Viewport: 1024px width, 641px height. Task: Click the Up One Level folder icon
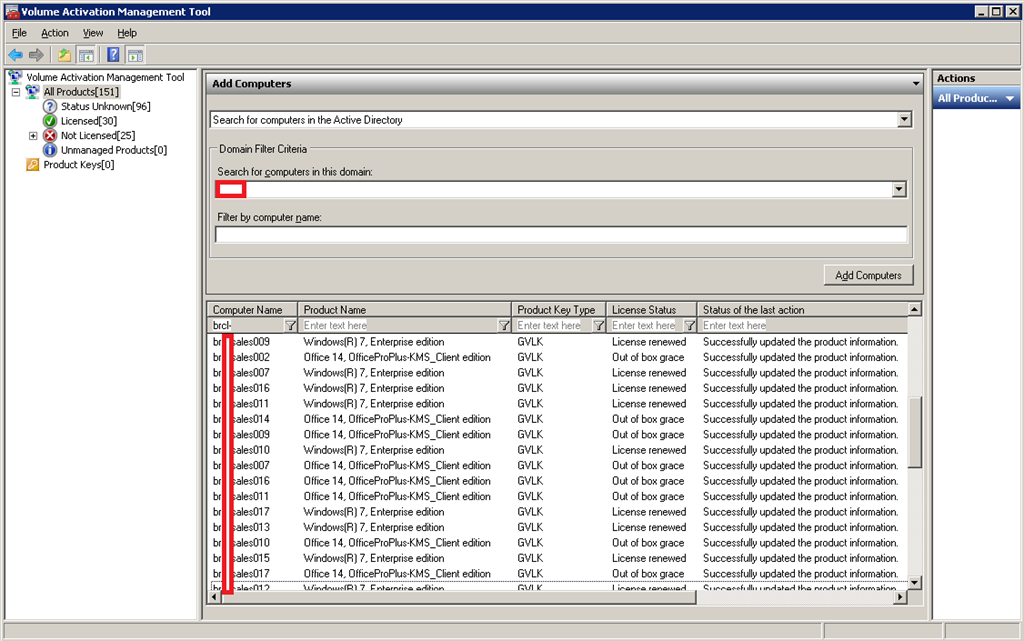(x=64, y=55)
